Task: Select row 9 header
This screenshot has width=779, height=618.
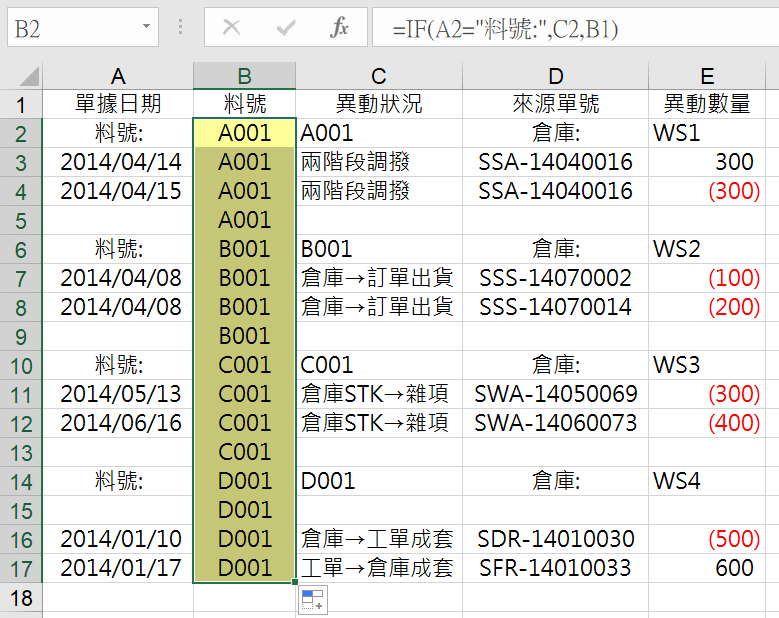Action: point(21,337)
